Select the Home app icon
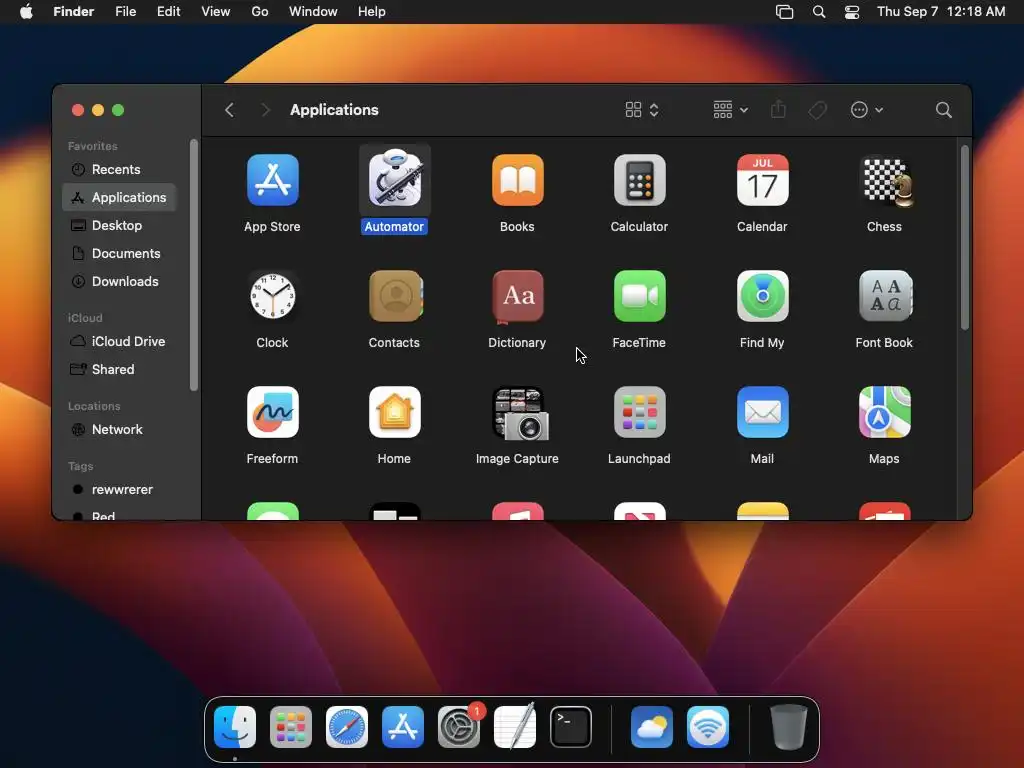The image size is (1024, 768). pyautogui.click(x=394, y=412)
